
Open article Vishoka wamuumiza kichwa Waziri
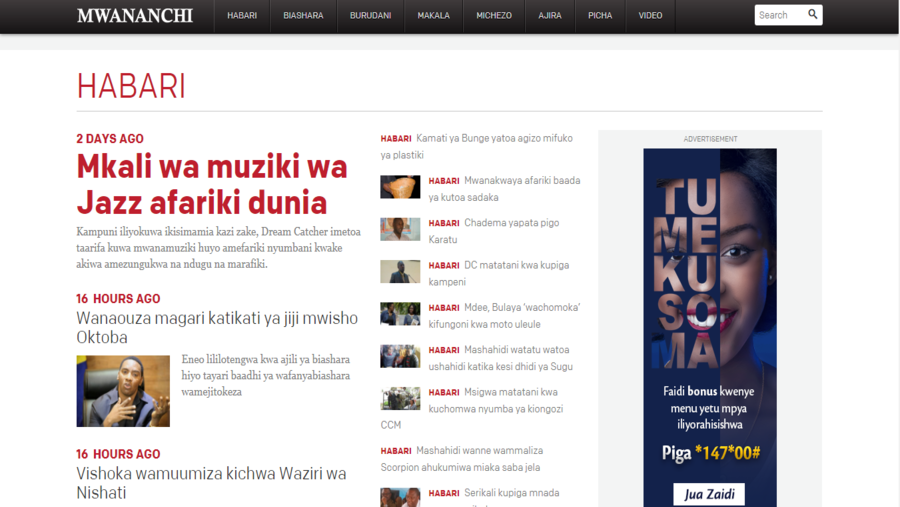click(211, 482)
